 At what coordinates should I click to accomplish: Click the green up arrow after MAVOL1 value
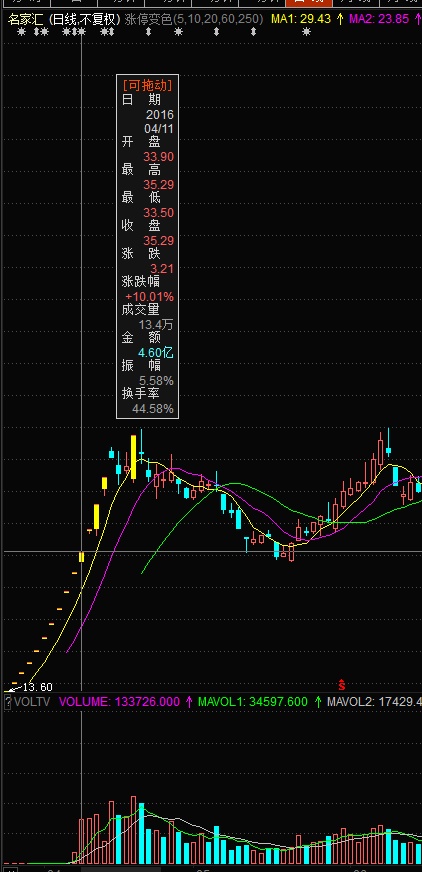[x=318, y=702]
